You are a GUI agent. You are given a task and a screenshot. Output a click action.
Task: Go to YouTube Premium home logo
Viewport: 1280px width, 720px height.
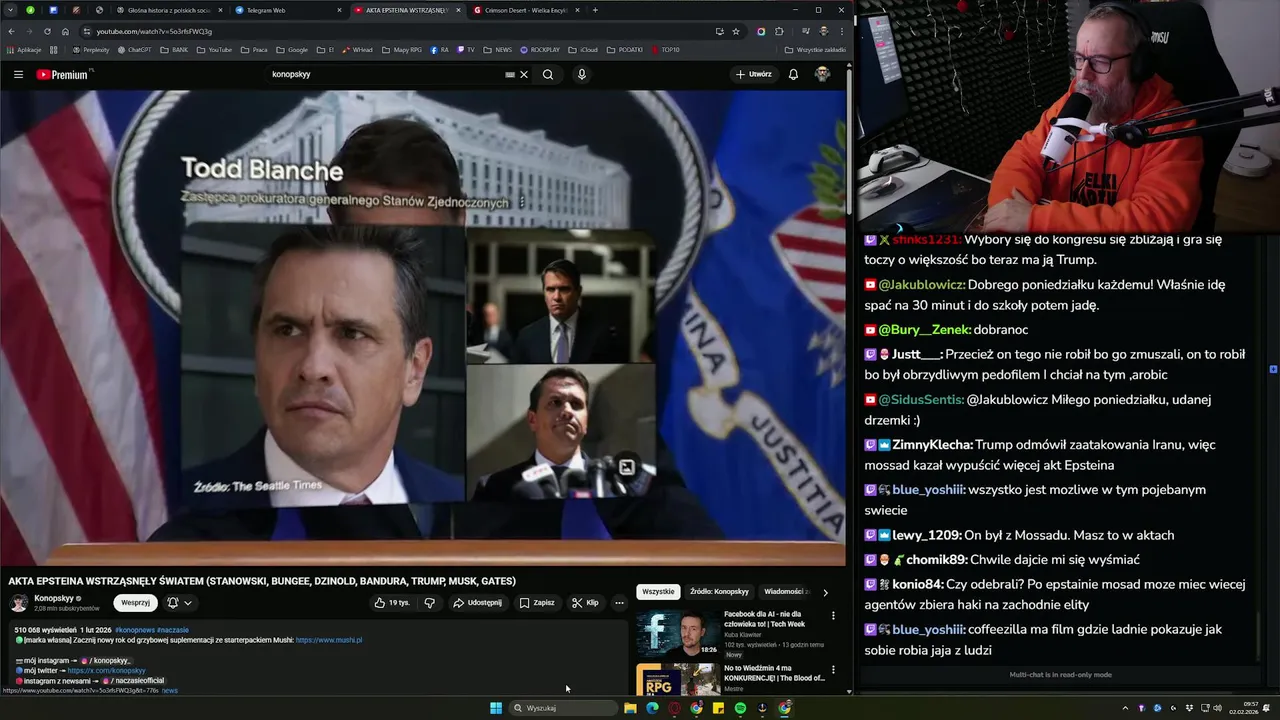(x=63, y=74)
